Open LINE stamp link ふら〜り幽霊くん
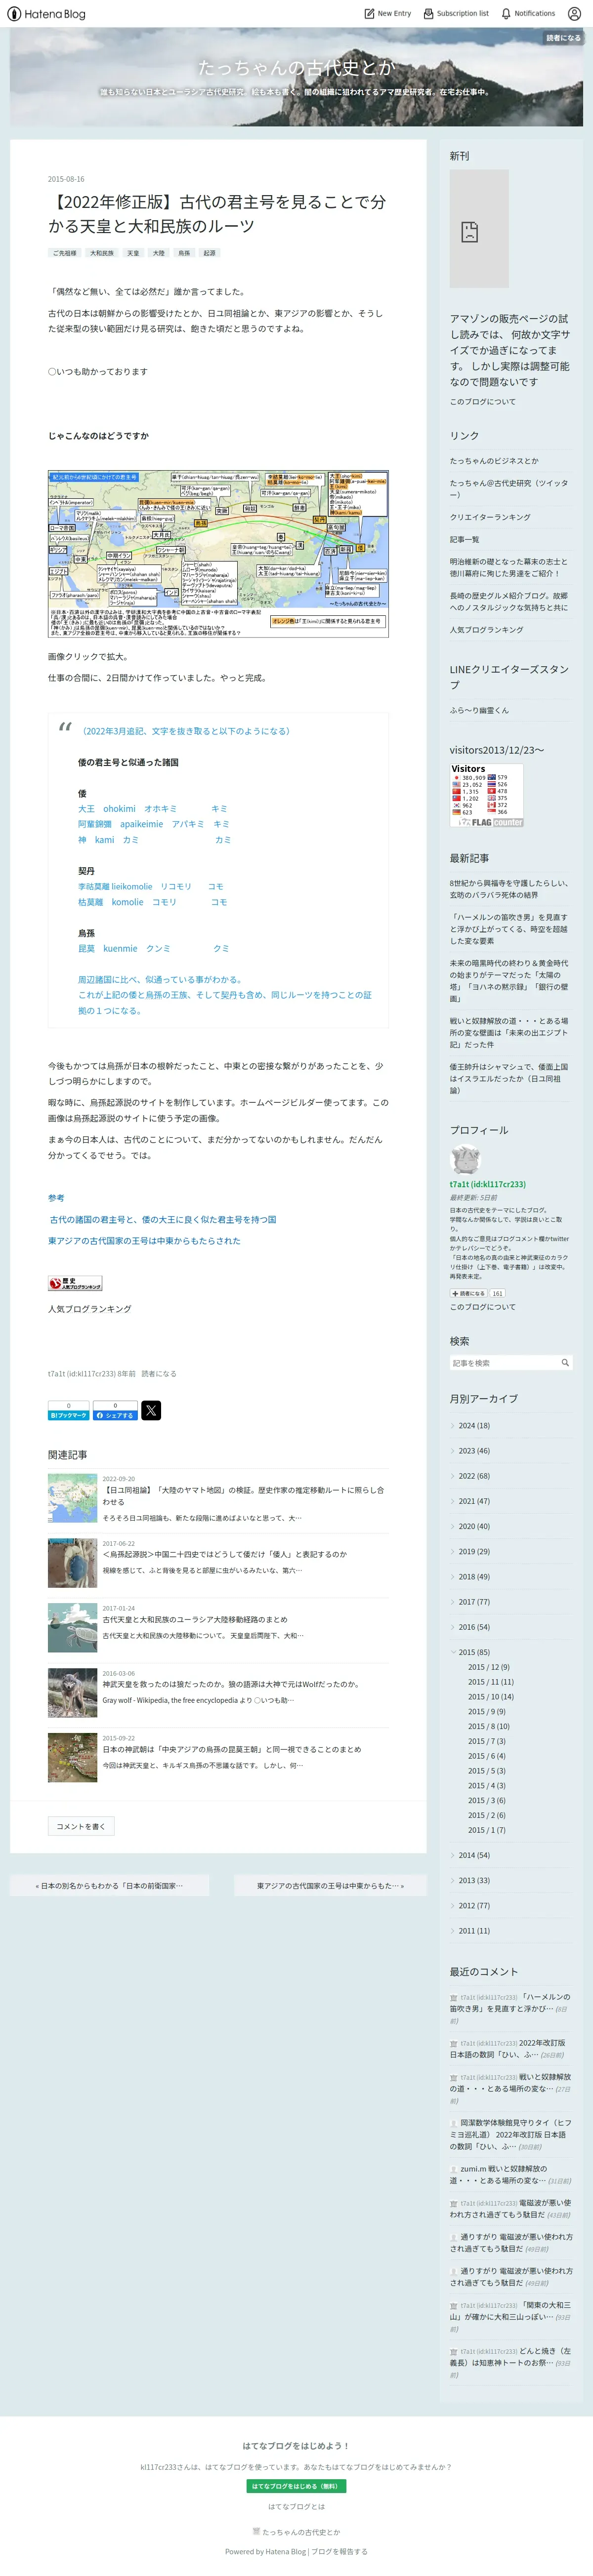 coord(479,710)
